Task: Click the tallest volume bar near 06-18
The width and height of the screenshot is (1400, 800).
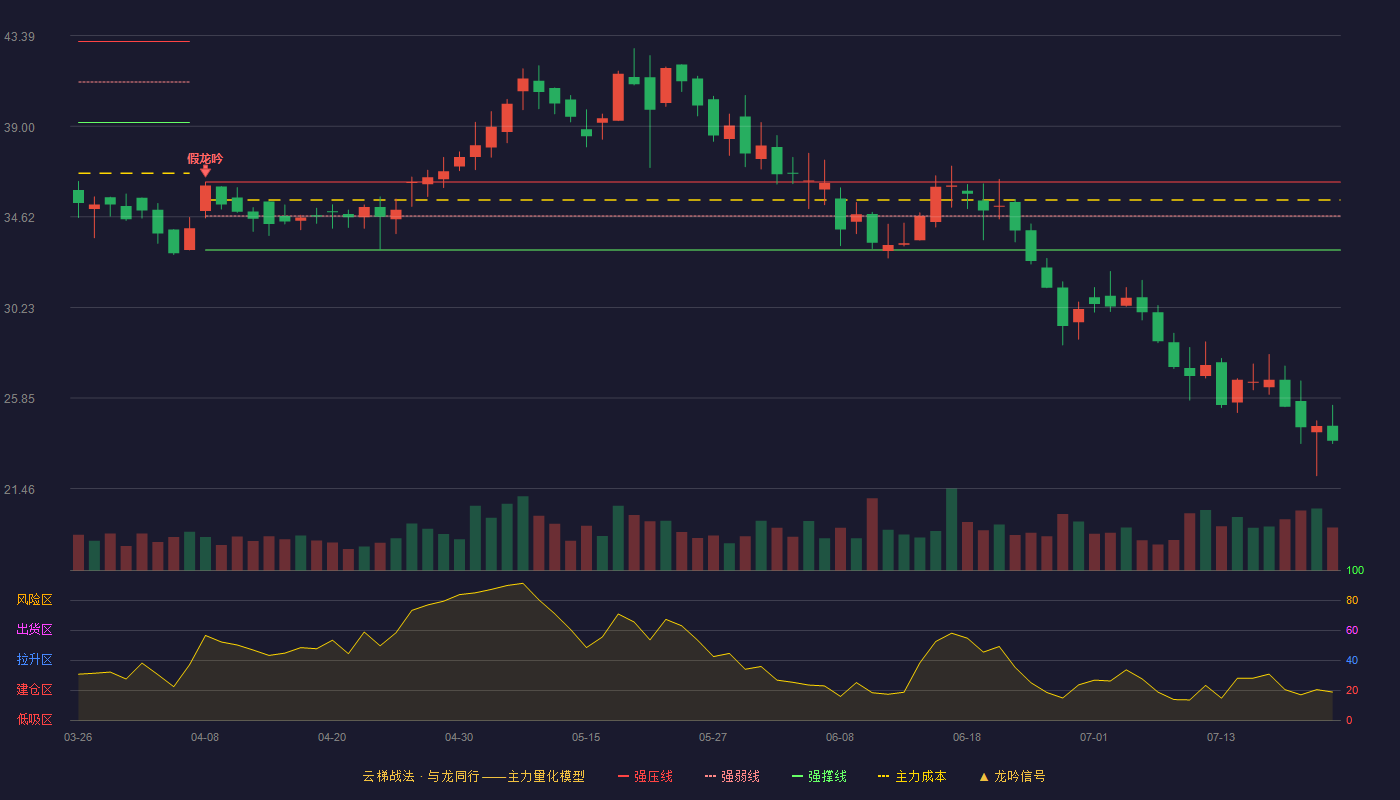Action: [951, 529]
